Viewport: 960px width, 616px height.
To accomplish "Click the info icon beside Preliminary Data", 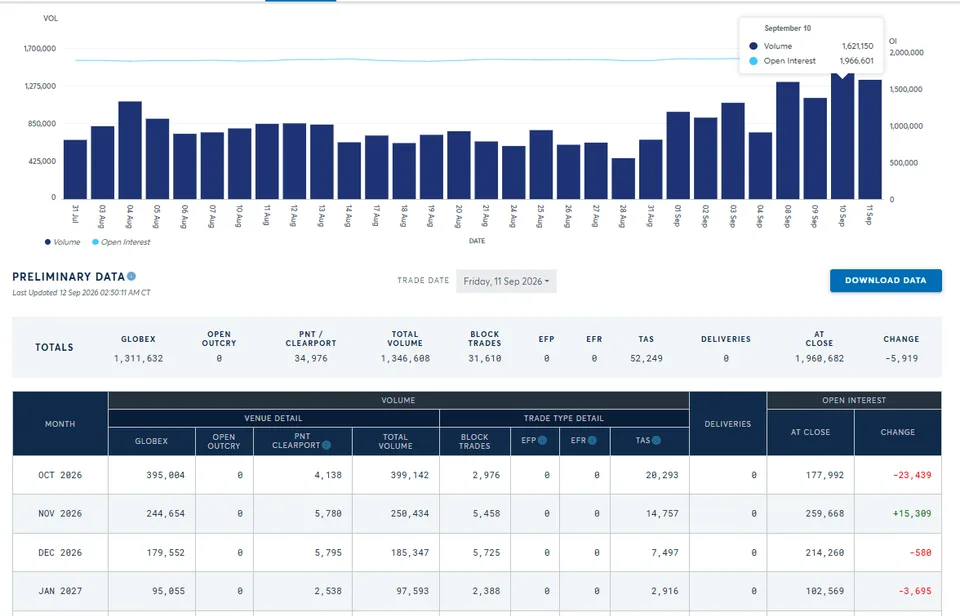I will coord(131,276).
